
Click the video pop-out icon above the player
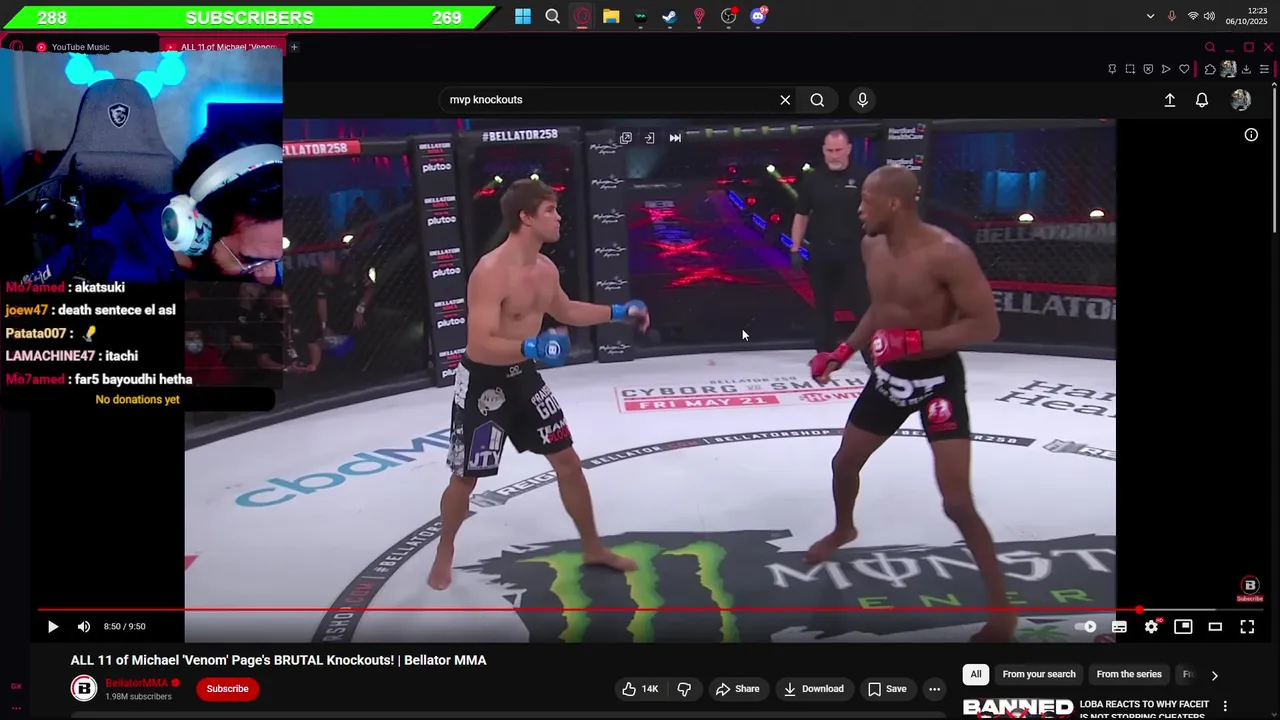coord(626,138)
